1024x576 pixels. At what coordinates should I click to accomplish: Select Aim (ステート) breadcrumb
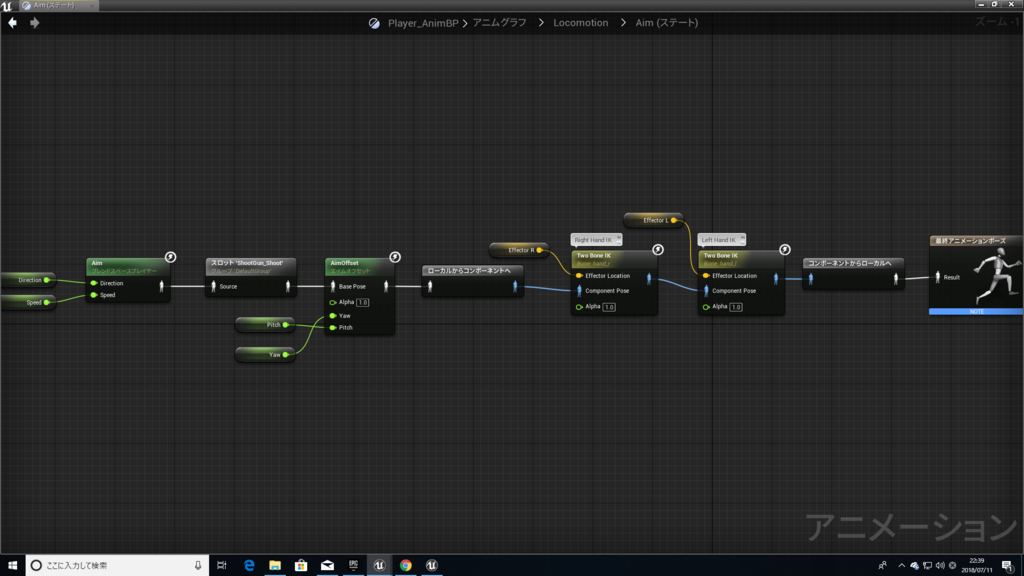click(667, 23)
